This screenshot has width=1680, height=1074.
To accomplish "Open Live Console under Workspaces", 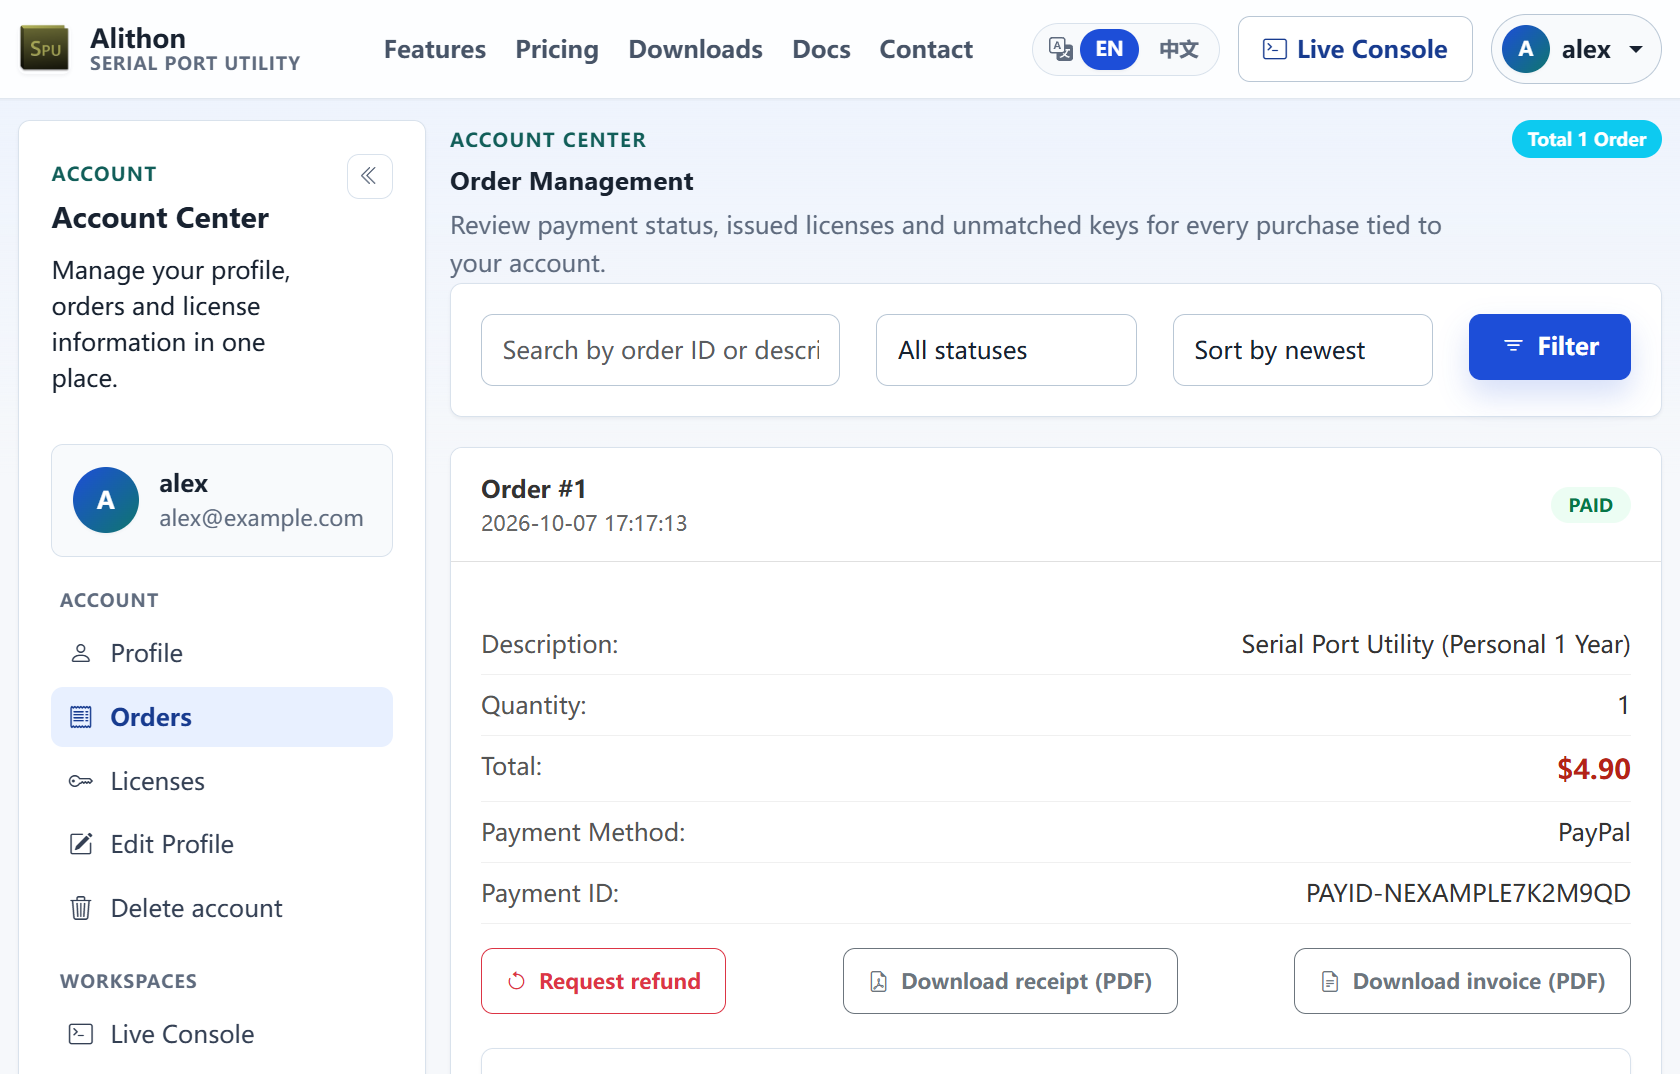I will pos(222,1034).
